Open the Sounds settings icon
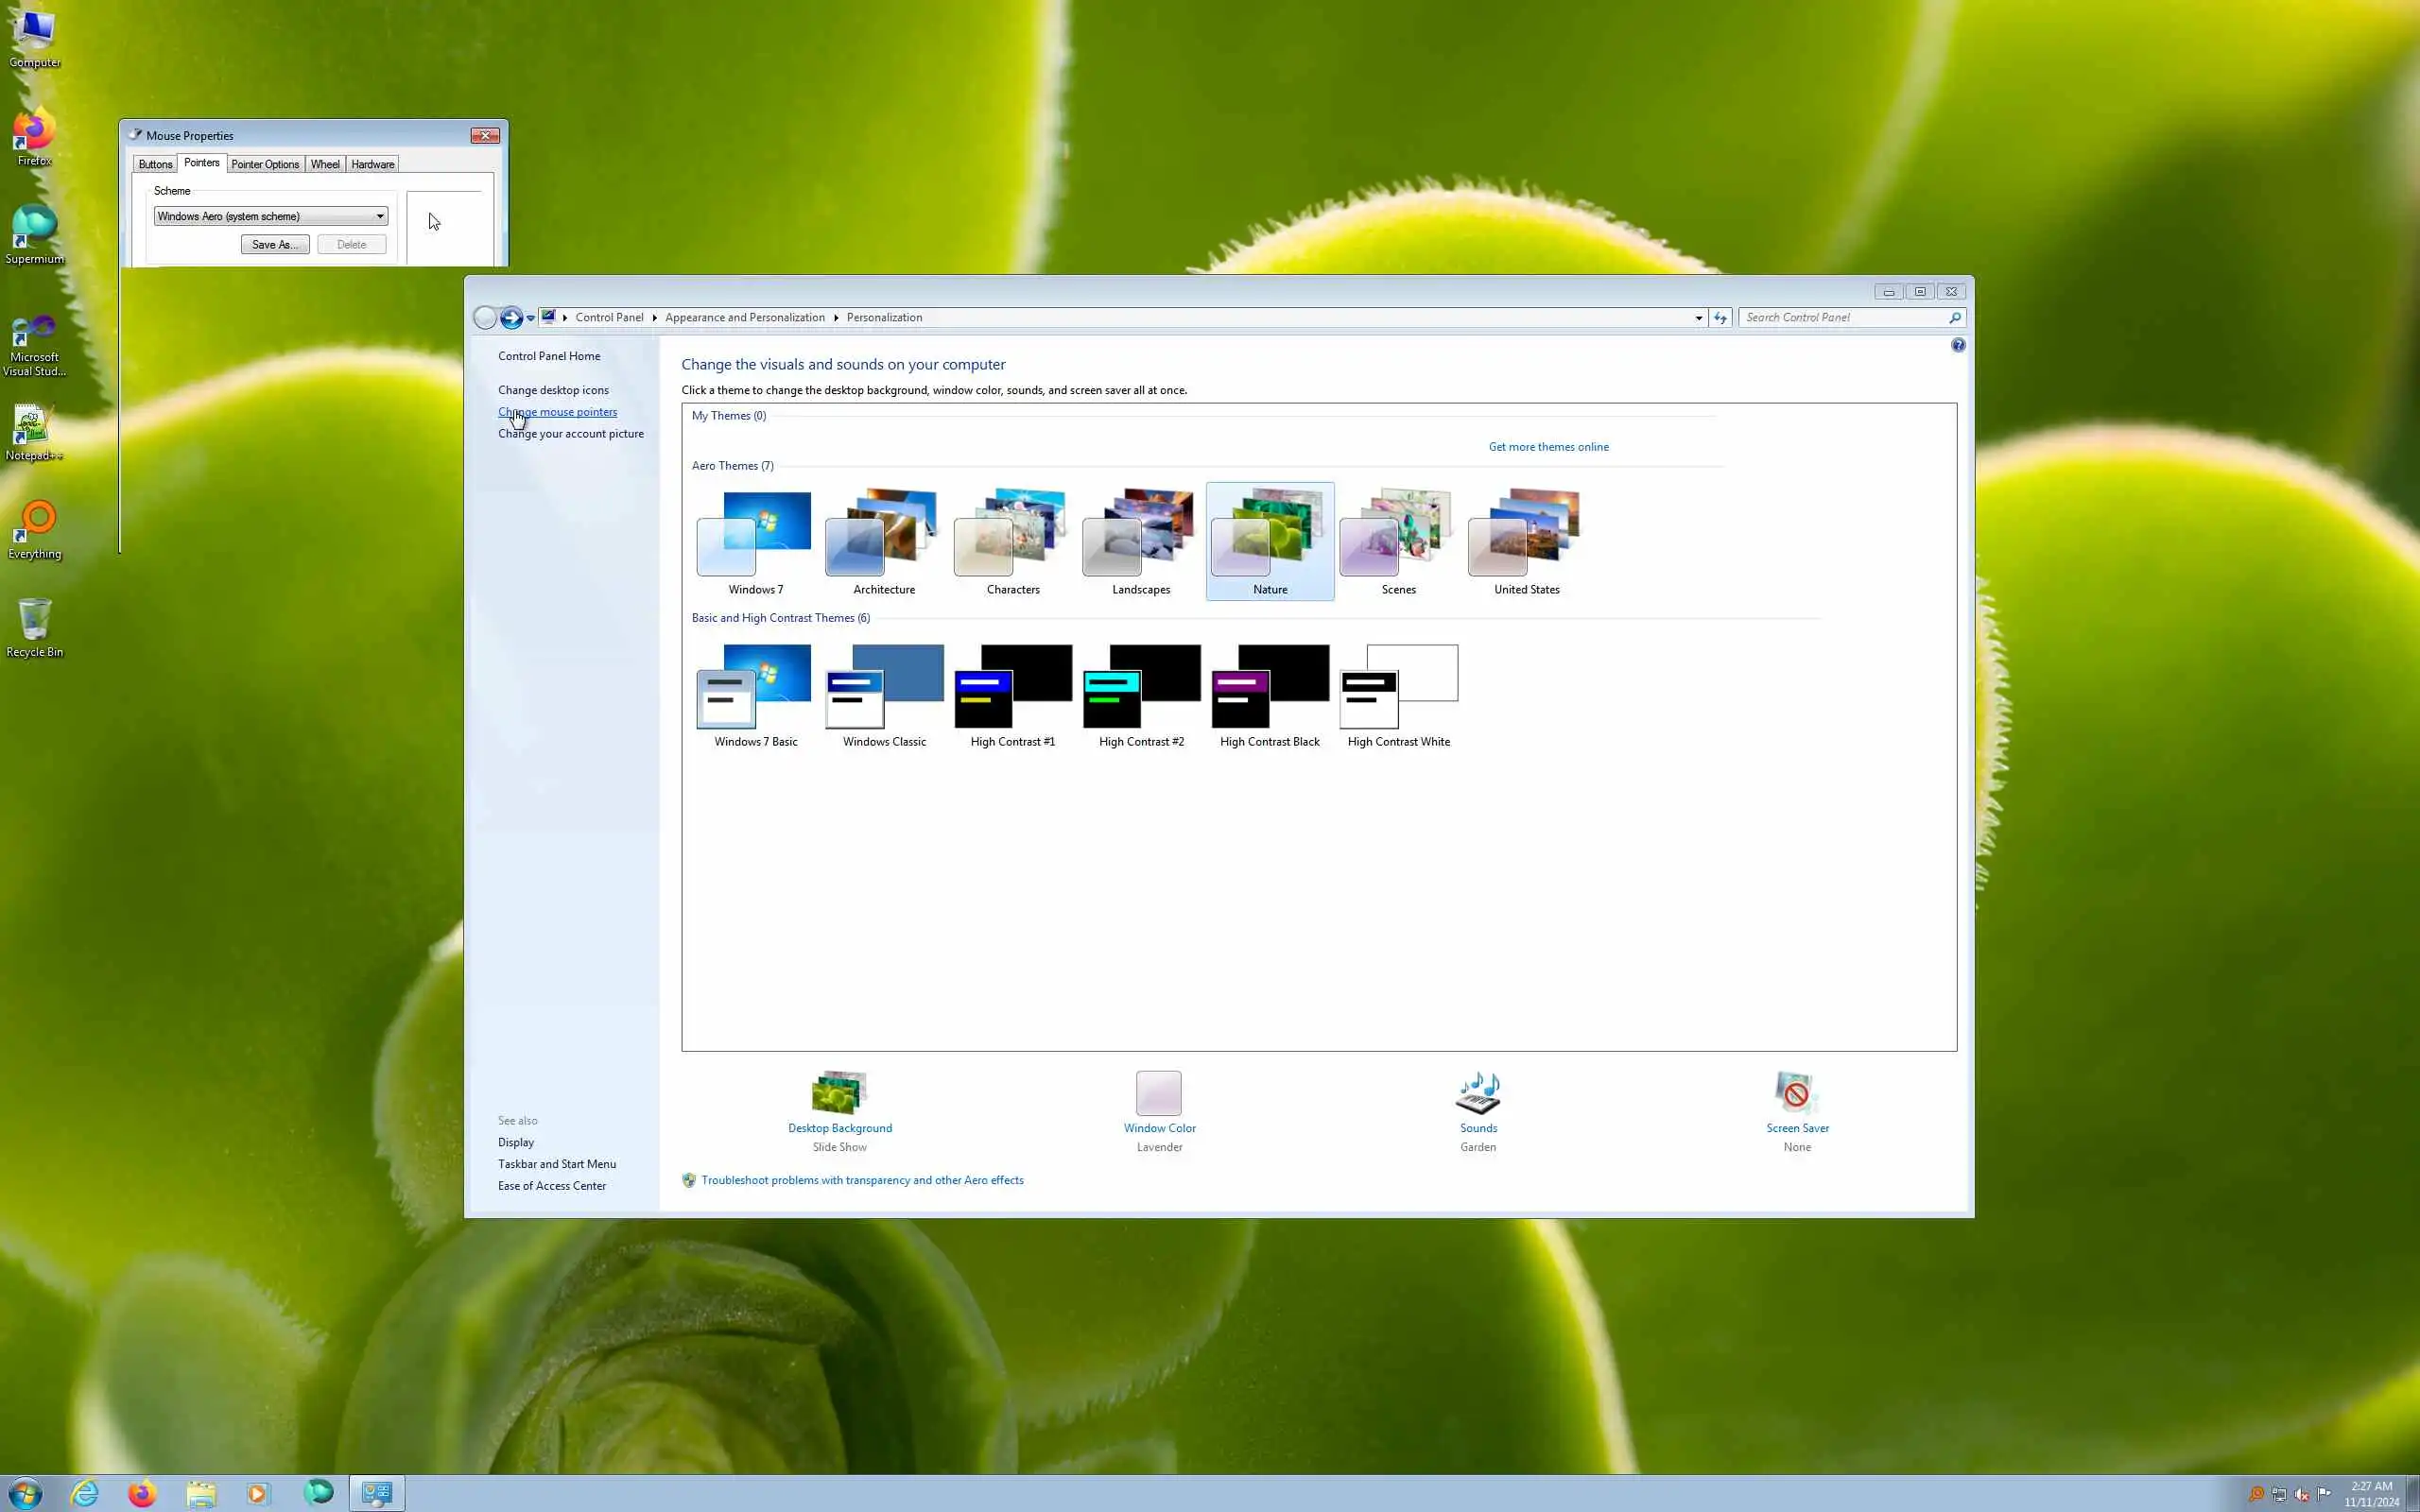This screenshot has width=2420, height=1512. (x=1477, y=1092)
